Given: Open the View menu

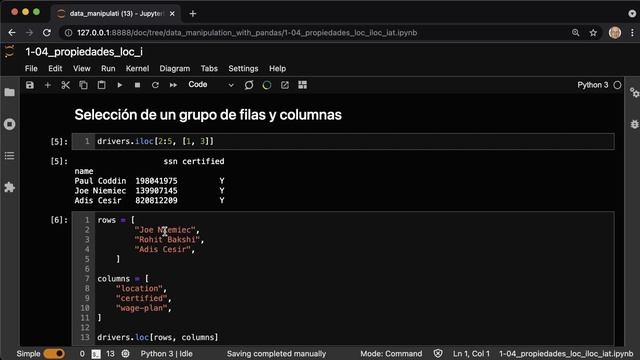Looking at the screenshot, I should pyautogui.click(x=82, y=69).
